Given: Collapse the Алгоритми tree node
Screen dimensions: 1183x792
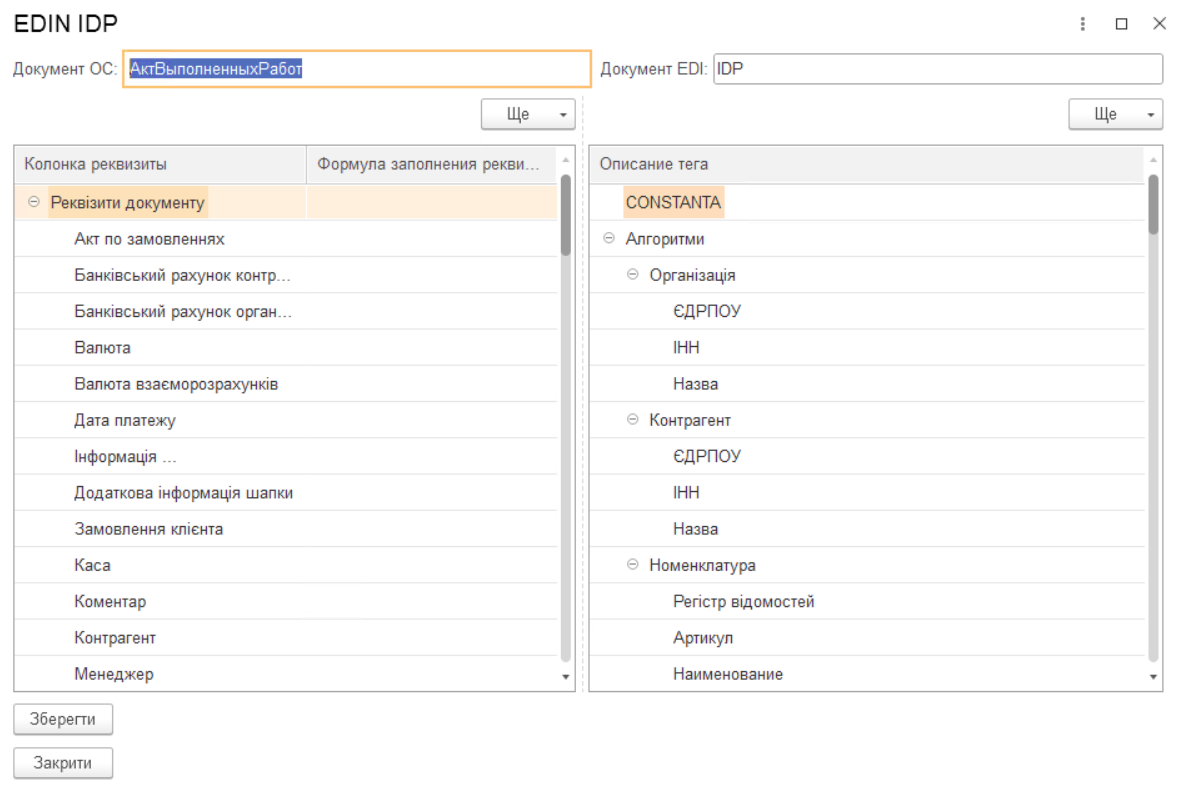Looking at the screenshot, I should [x=609, y=239].
